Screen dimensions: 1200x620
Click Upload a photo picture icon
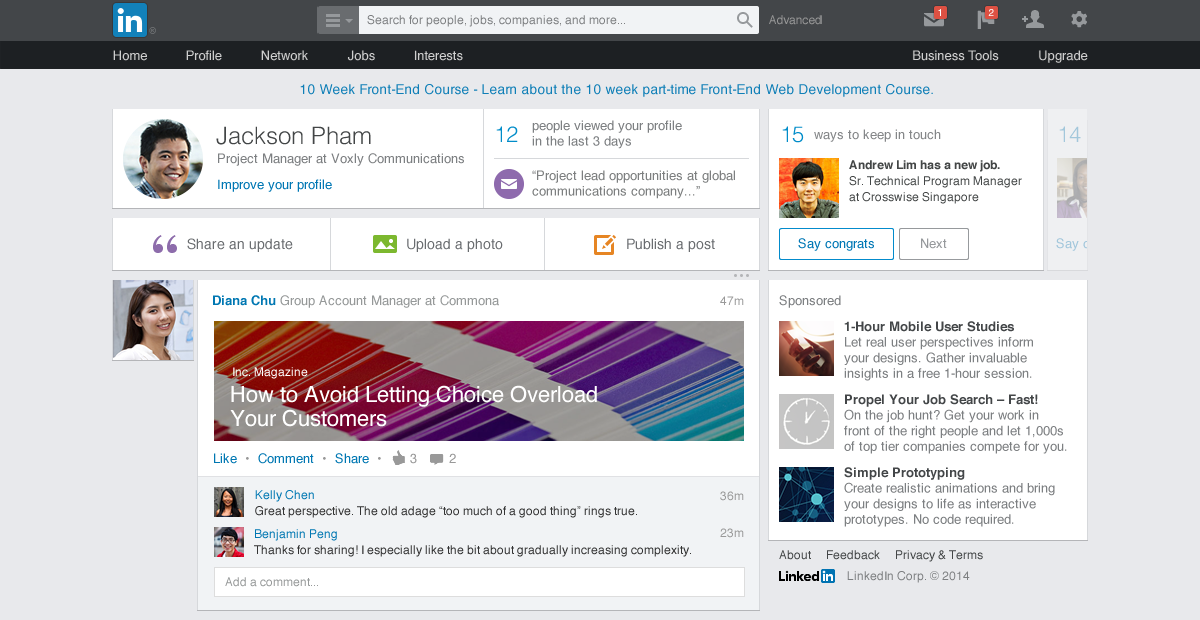tap(385, 244)
